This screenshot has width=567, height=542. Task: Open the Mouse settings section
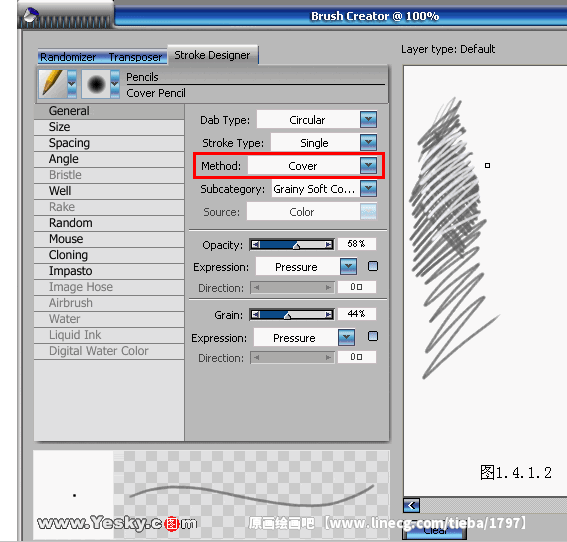click(109, 239)
